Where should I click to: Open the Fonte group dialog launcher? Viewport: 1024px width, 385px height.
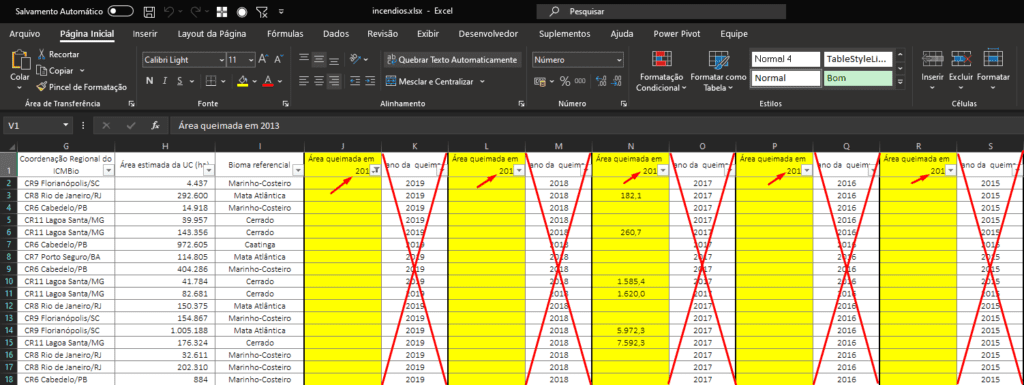285,104
